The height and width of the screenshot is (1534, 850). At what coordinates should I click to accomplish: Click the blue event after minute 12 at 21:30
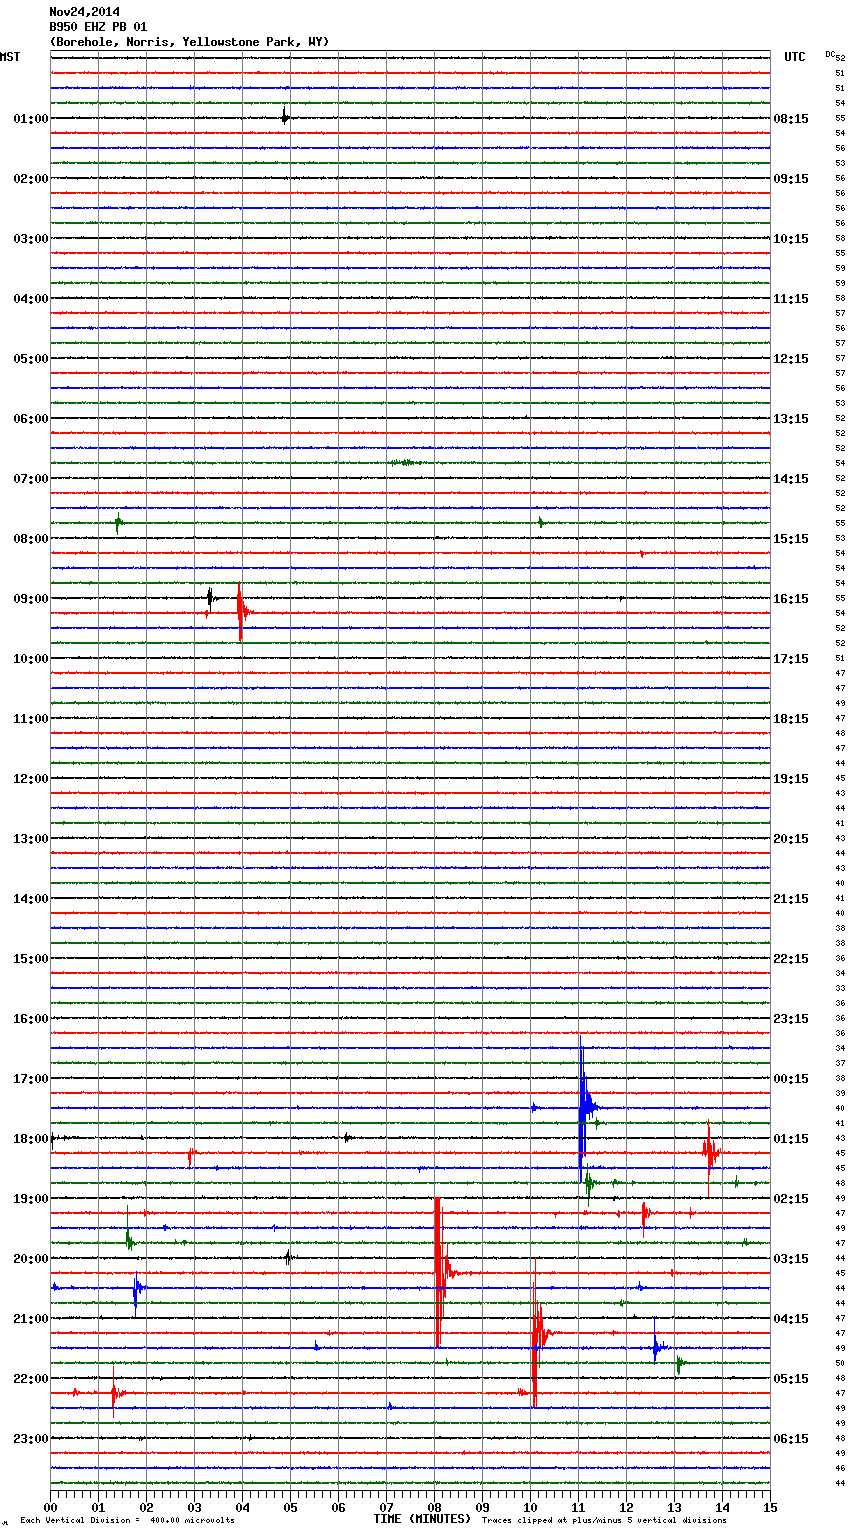point(657,1347)
